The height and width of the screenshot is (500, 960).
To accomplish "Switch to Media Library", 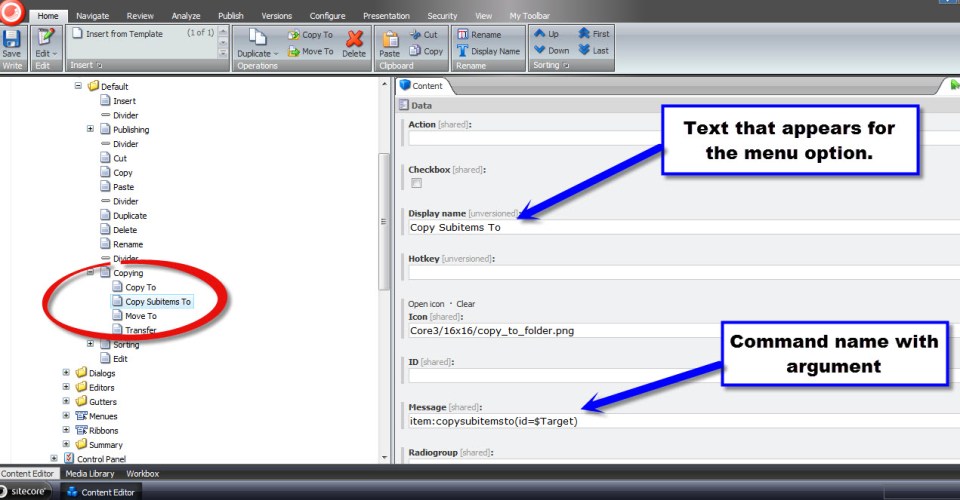I will pyautogui.click(x=90, y=474).
